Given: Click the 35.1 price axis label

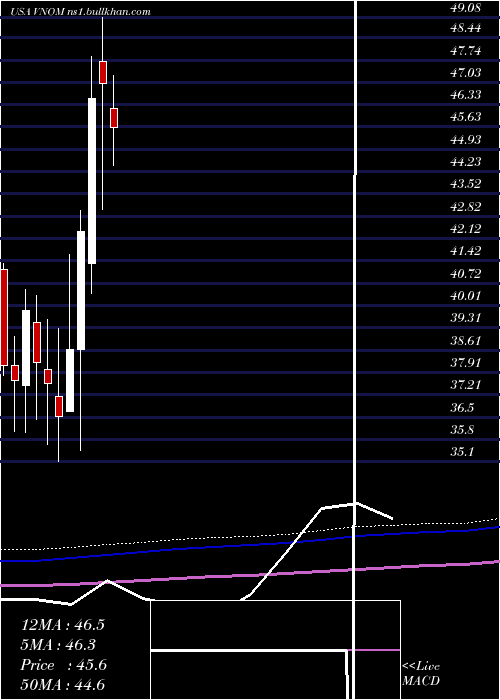Looking at the screenshot, I should pos(462,452).
